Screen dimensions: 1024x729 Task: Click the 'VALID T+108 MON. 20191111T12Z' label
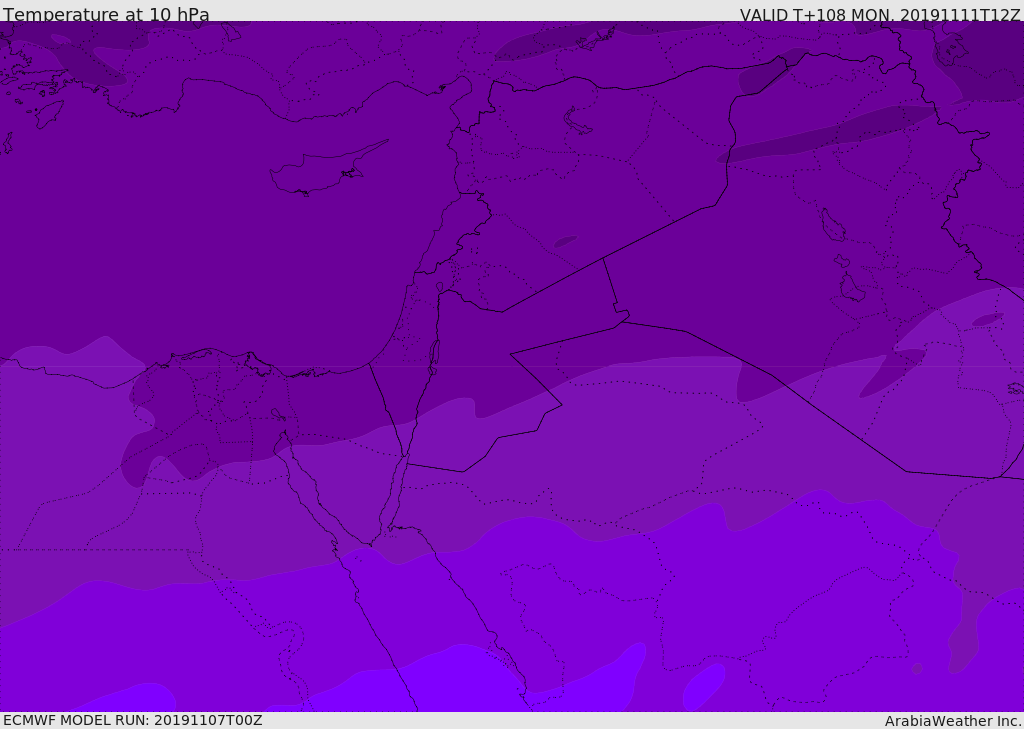pos(880,14)
